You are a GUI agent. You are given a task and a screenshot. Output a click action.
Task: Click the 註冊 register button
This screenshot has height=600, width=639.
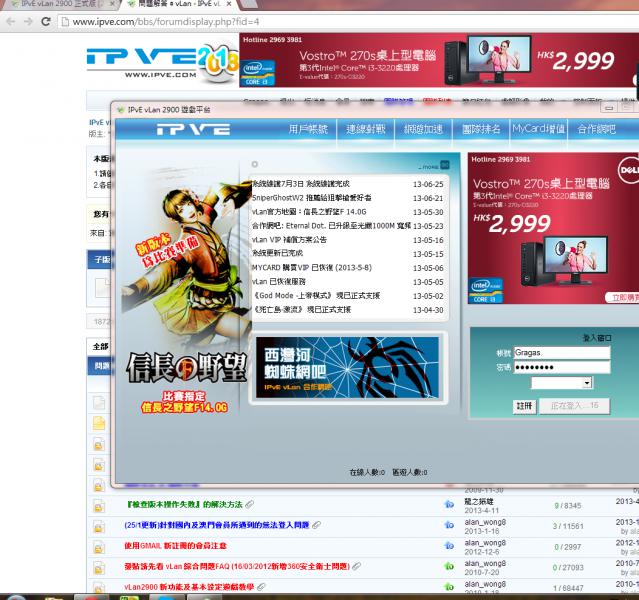point(524,406)
